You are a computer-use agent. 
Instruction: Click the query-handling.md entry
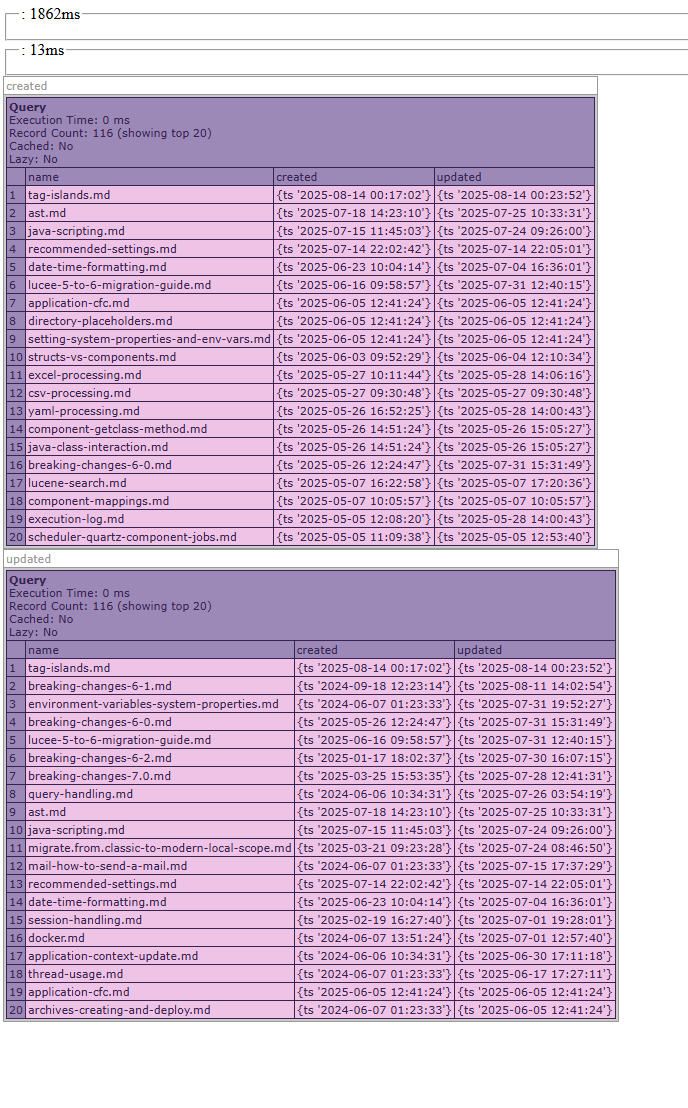click(80, 794)
